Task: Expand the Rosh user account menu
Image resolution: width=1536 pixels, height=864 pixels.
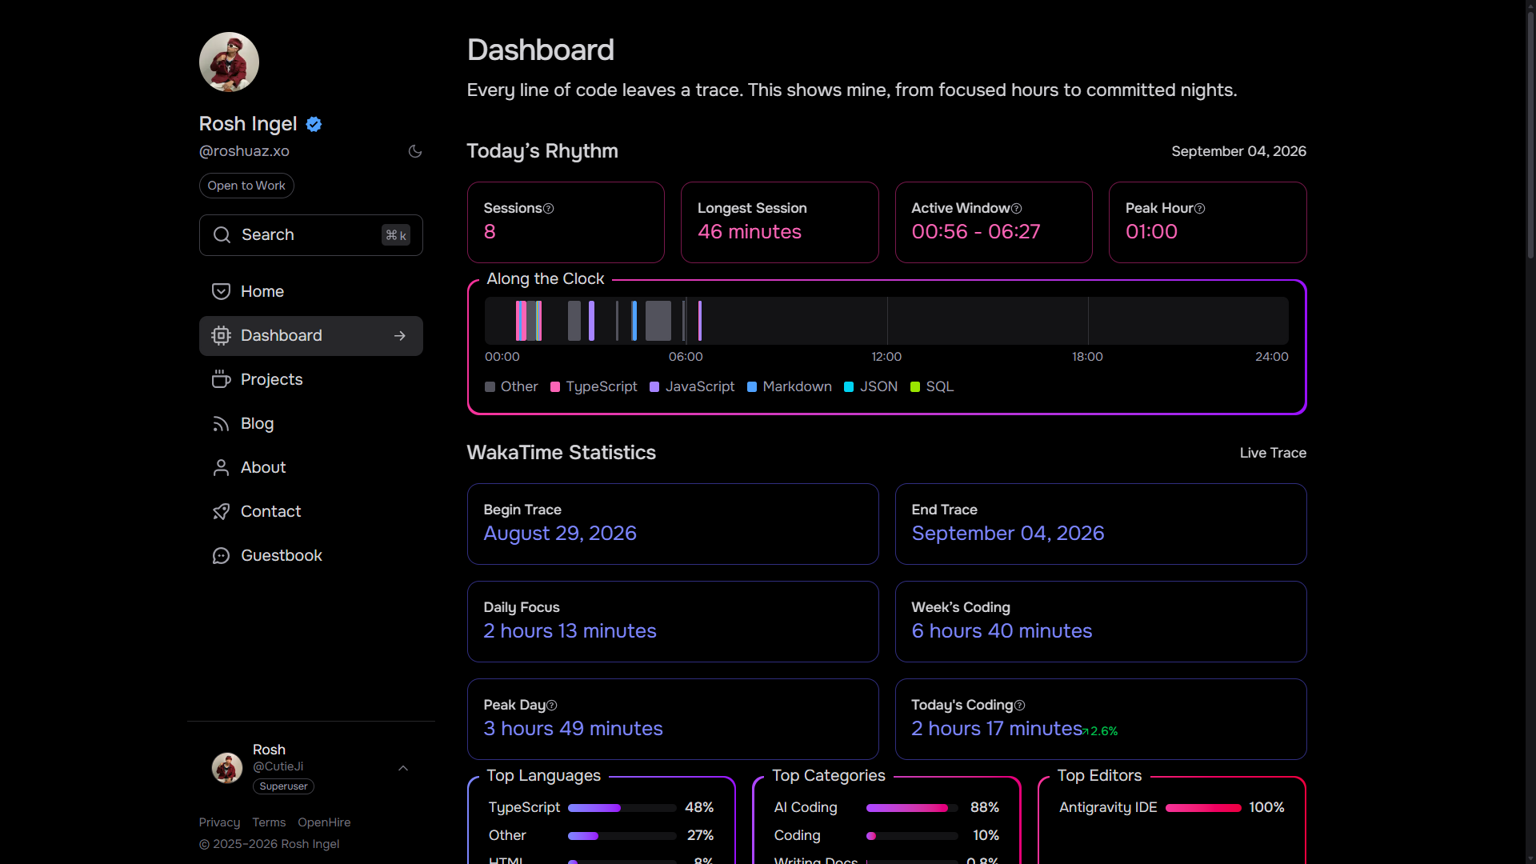Action: click(403, 768)
